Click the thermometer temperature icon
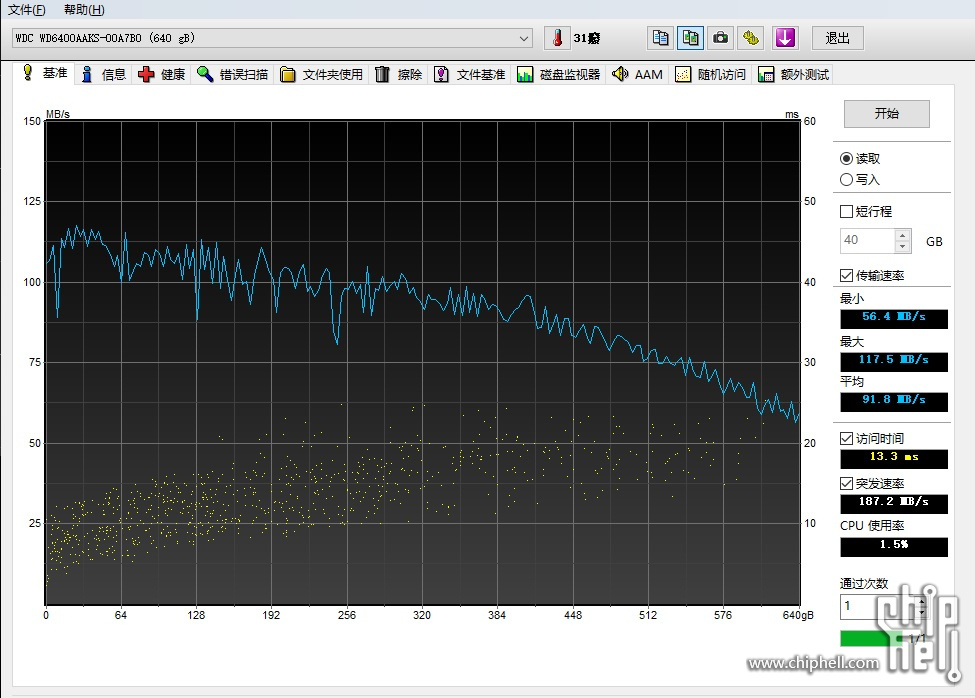The height and width of the screenshot is (698, 975). 557,38
